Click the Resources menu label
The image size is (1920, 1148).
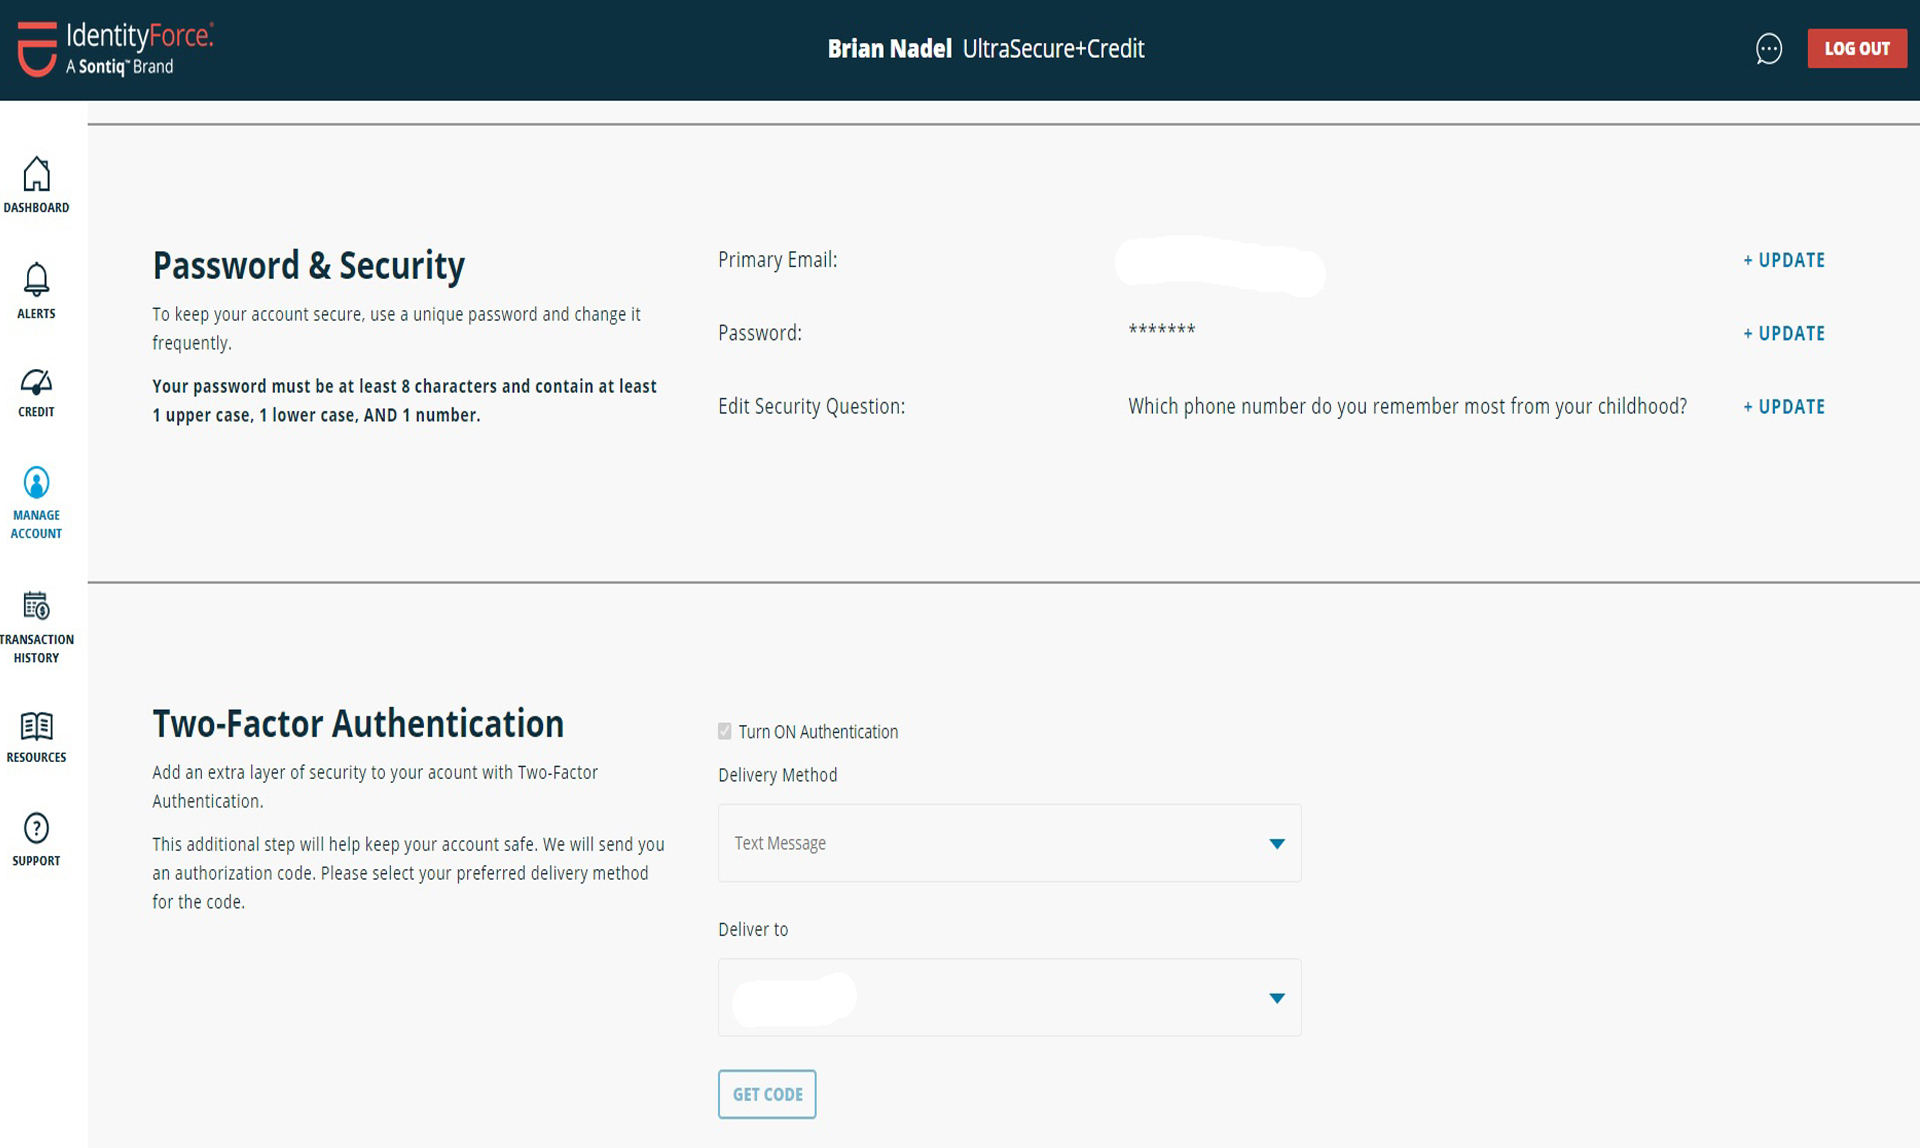36,757
